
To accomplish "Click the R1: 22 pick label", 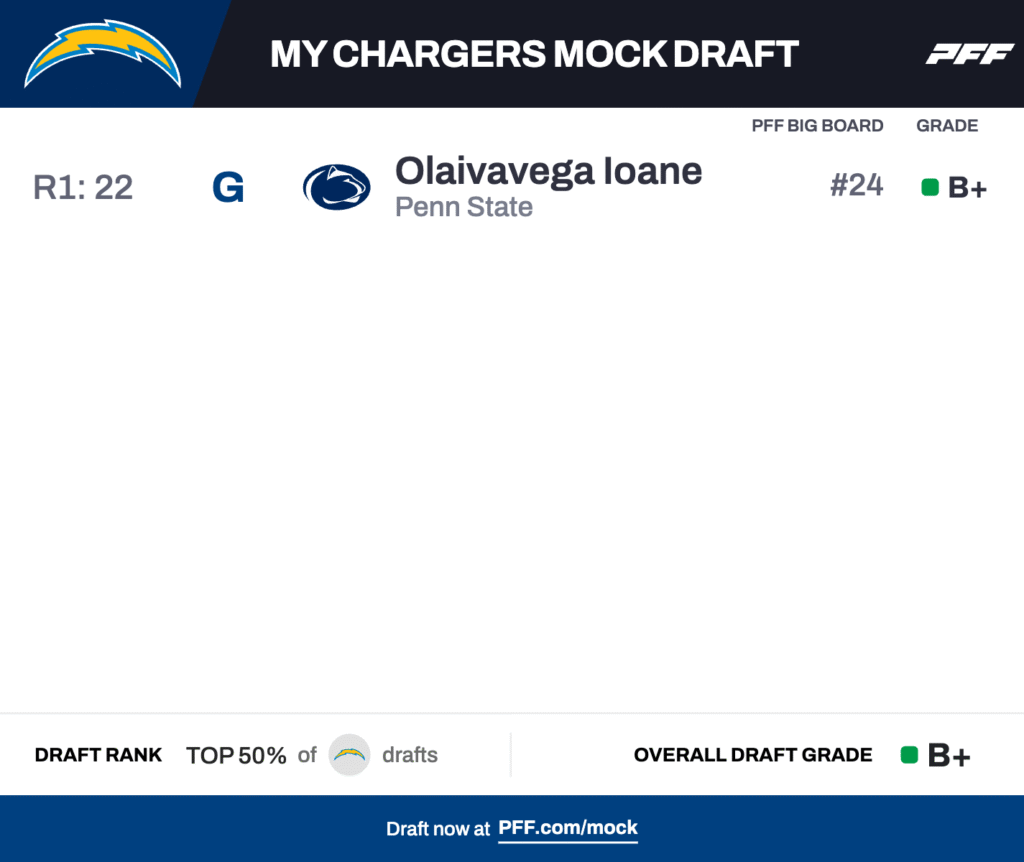I will click(x=83, y=187).
